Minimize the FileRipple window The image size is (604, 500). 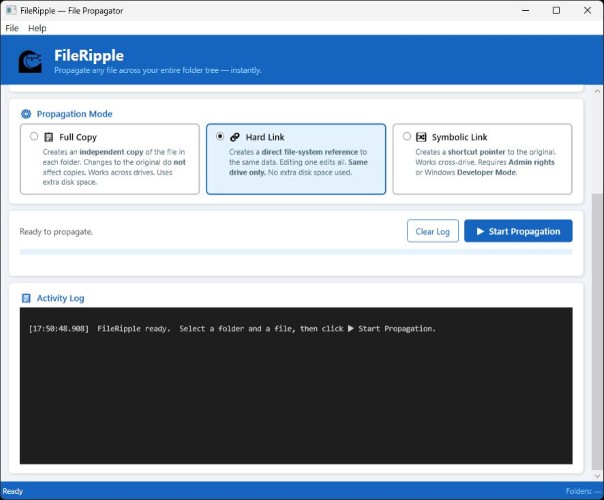525,10
